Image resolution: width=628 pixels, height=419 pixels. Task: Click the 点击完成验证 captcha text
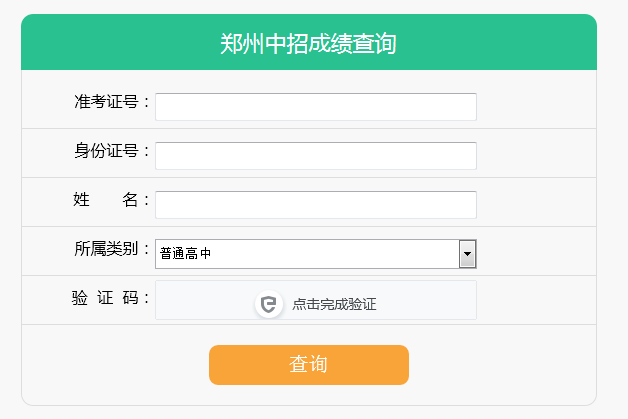click(334, 304)
